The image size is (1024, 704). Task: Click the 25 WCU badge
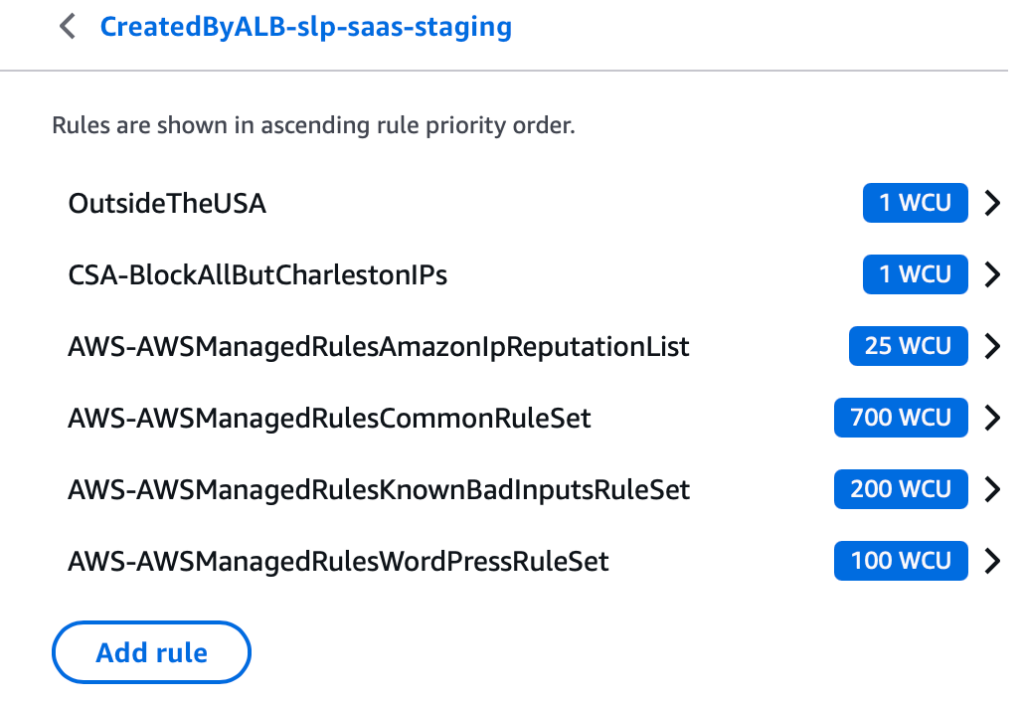pos(908,347)
